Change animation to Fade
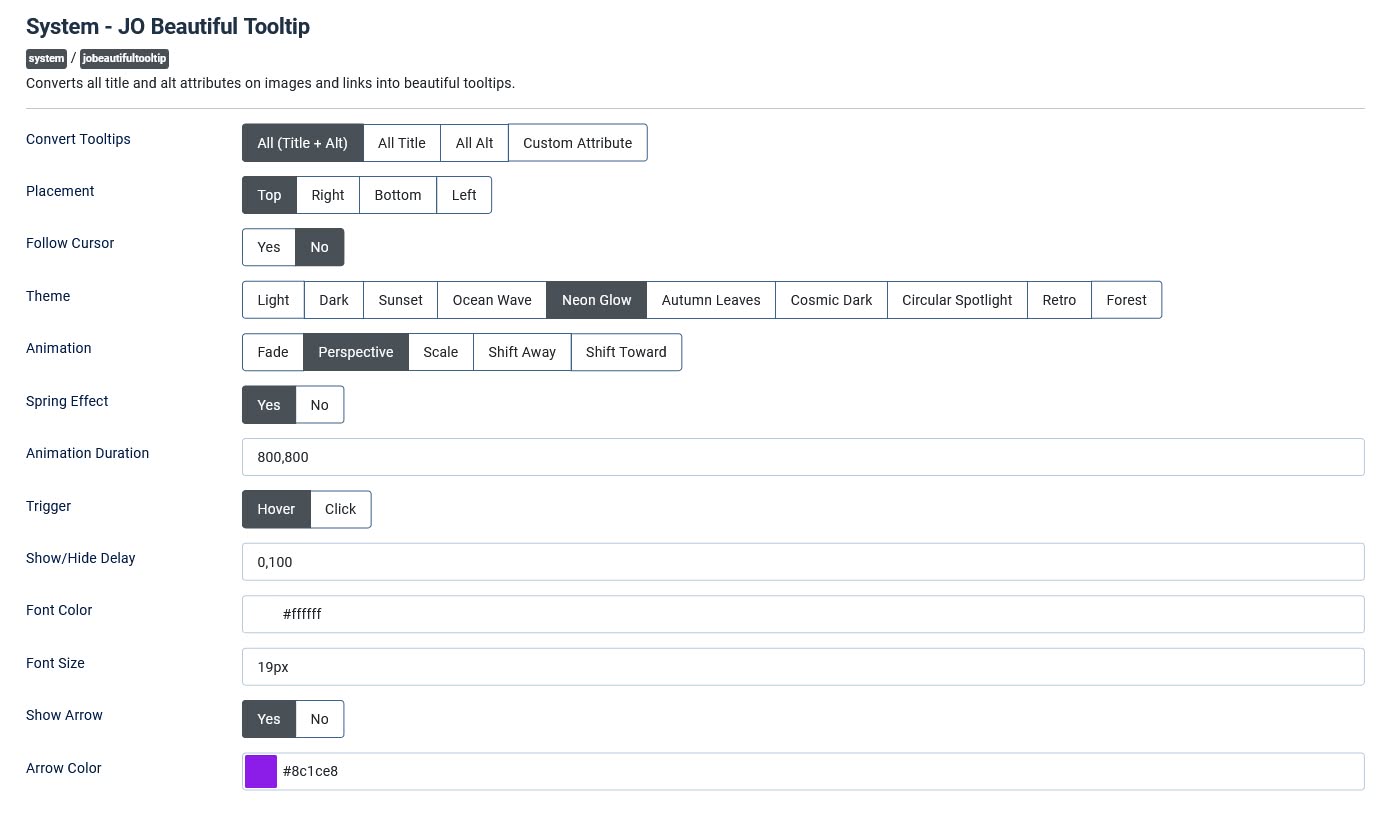 272,352
